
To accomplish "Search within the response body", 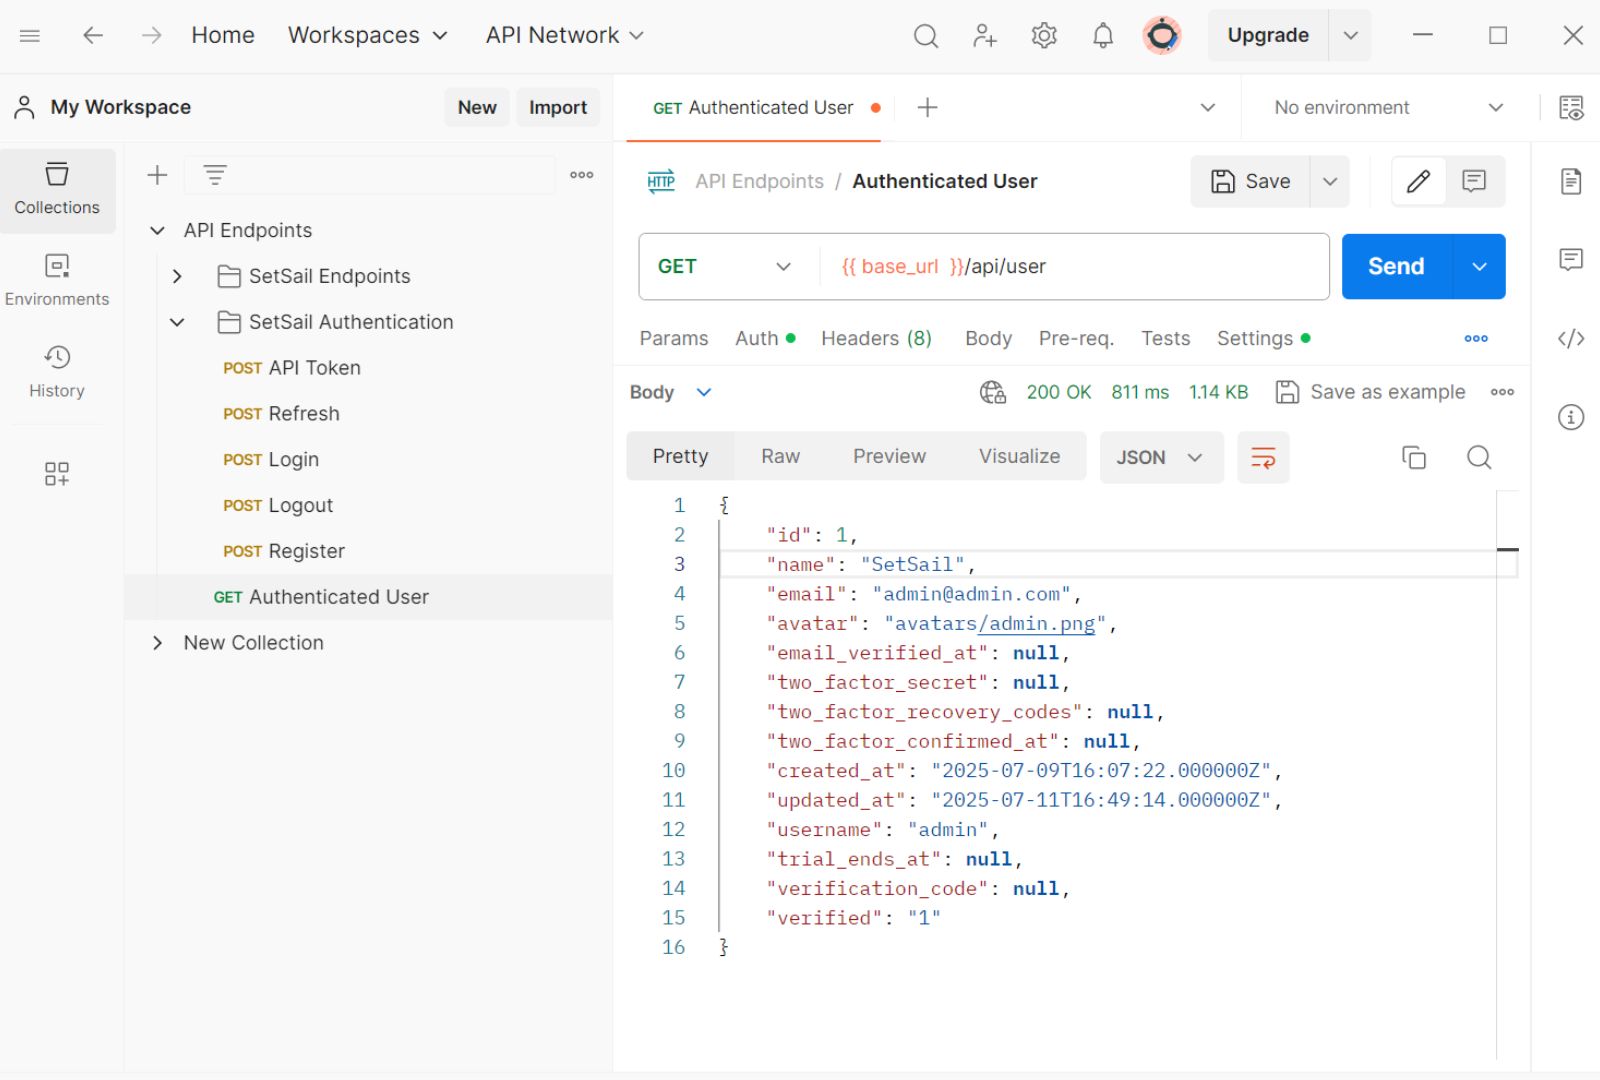I will pyautogui.click(x=1479, y=457).
